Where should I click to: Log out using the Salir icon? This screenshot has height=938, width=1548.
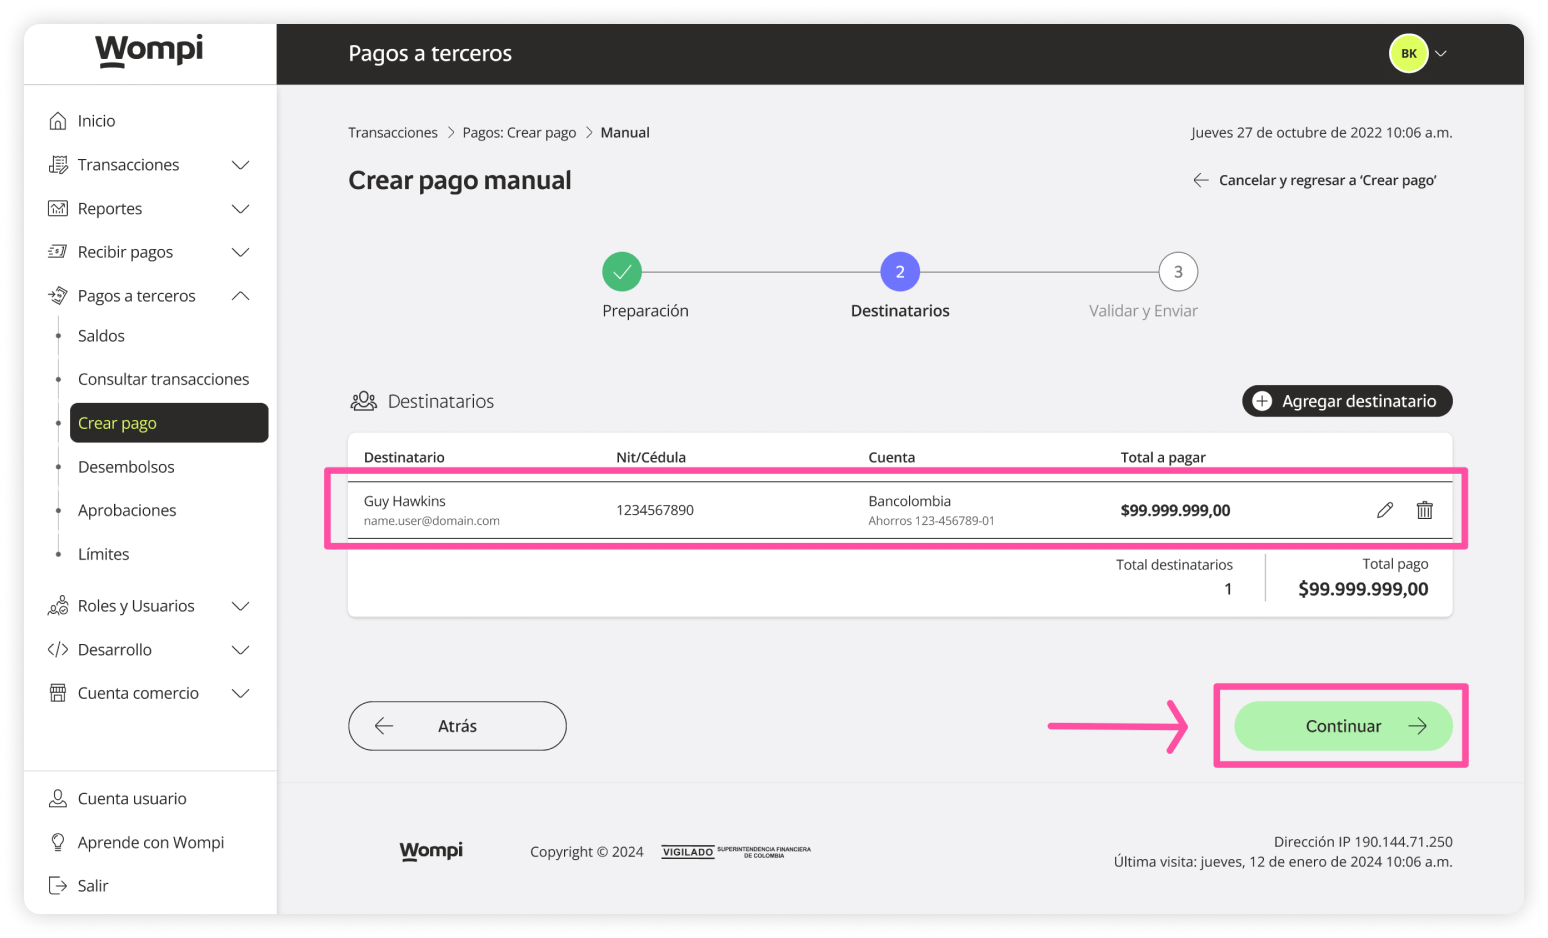58,885
